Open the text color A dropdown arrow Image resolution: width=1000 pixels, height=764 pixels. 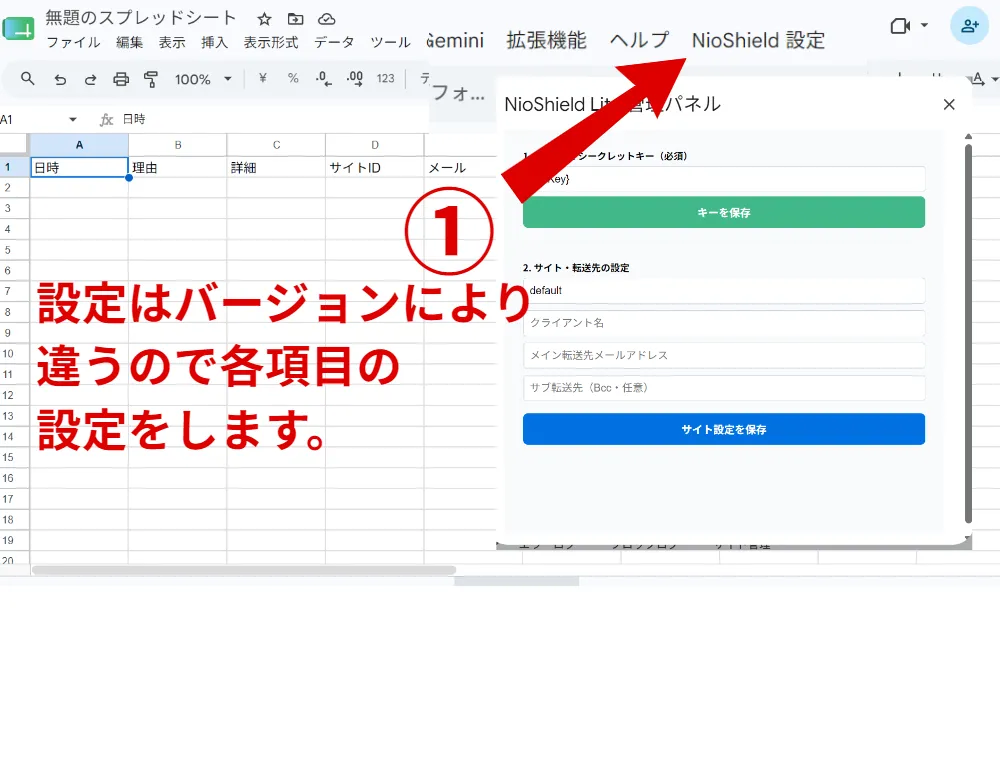tap(994, 80)
